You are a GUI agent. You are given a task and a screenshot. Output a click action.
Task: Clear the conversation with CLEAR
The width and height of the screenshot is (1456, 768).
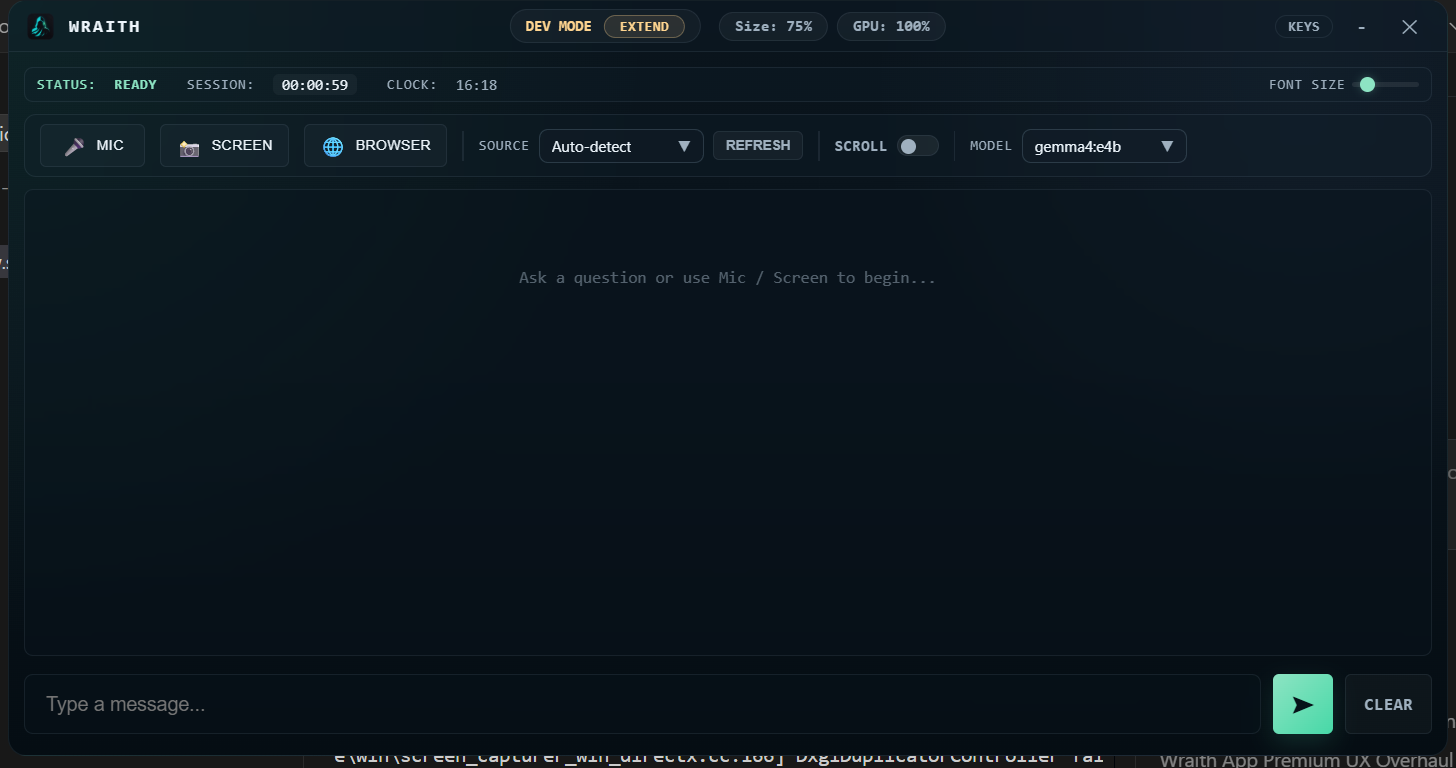[x=1388, y=704]
